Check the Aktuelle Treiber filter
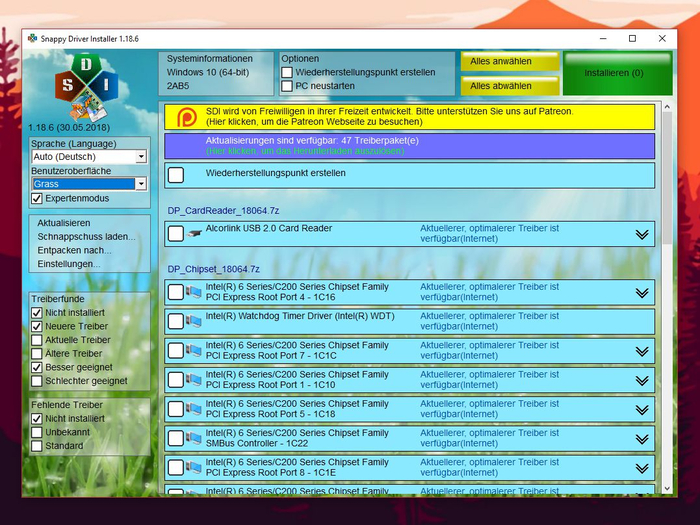The width and height of the screenshot is (700, 525). [x=37, y=340]
